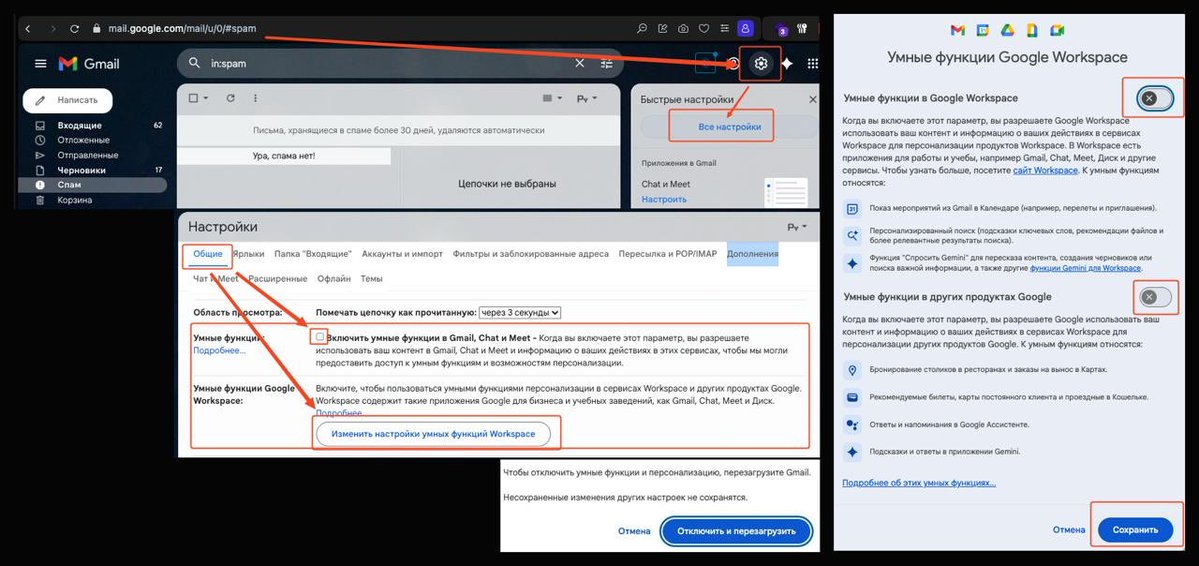
Task: Open the browser snapshot camera icon
Action: [683, 29]
